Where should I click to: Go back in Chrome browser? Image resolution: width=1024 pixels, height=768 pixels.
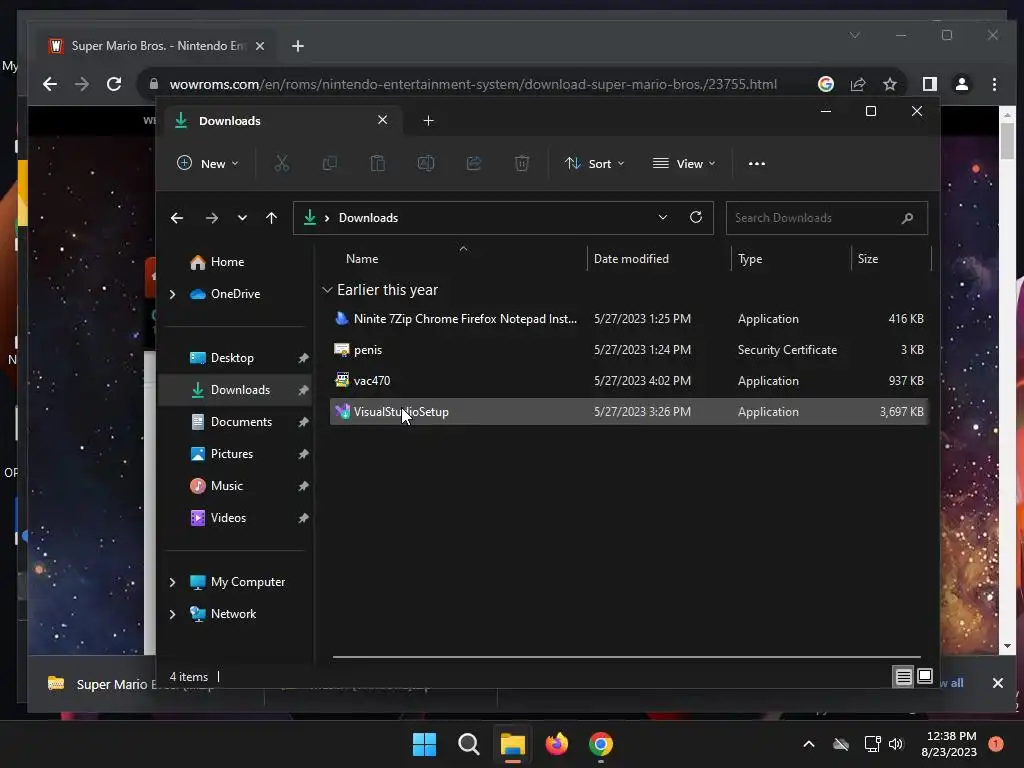(50, 84)
